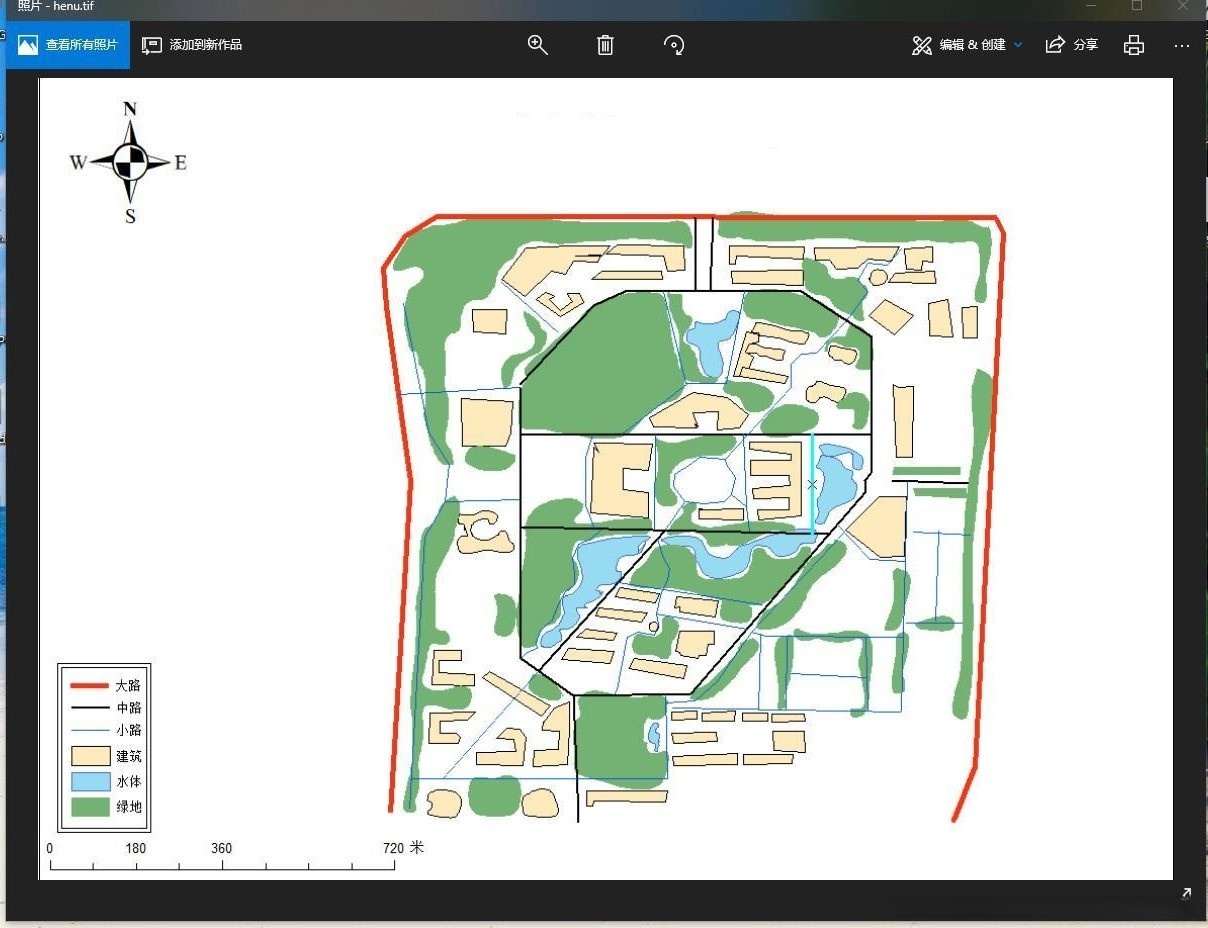
Task: Click the 720 米 scale label
Action: click(x=404, y=848)
